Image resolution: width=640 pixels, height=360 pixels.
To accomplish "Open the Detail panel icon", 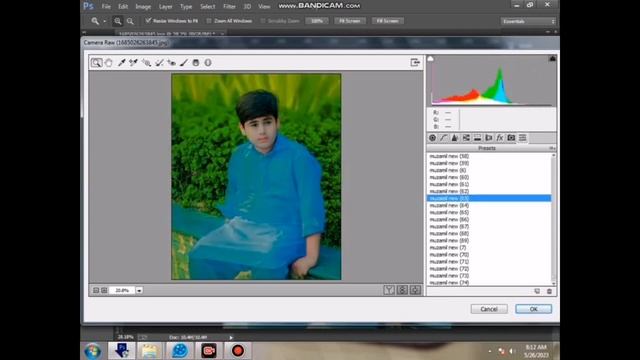I will click(455, 138).
